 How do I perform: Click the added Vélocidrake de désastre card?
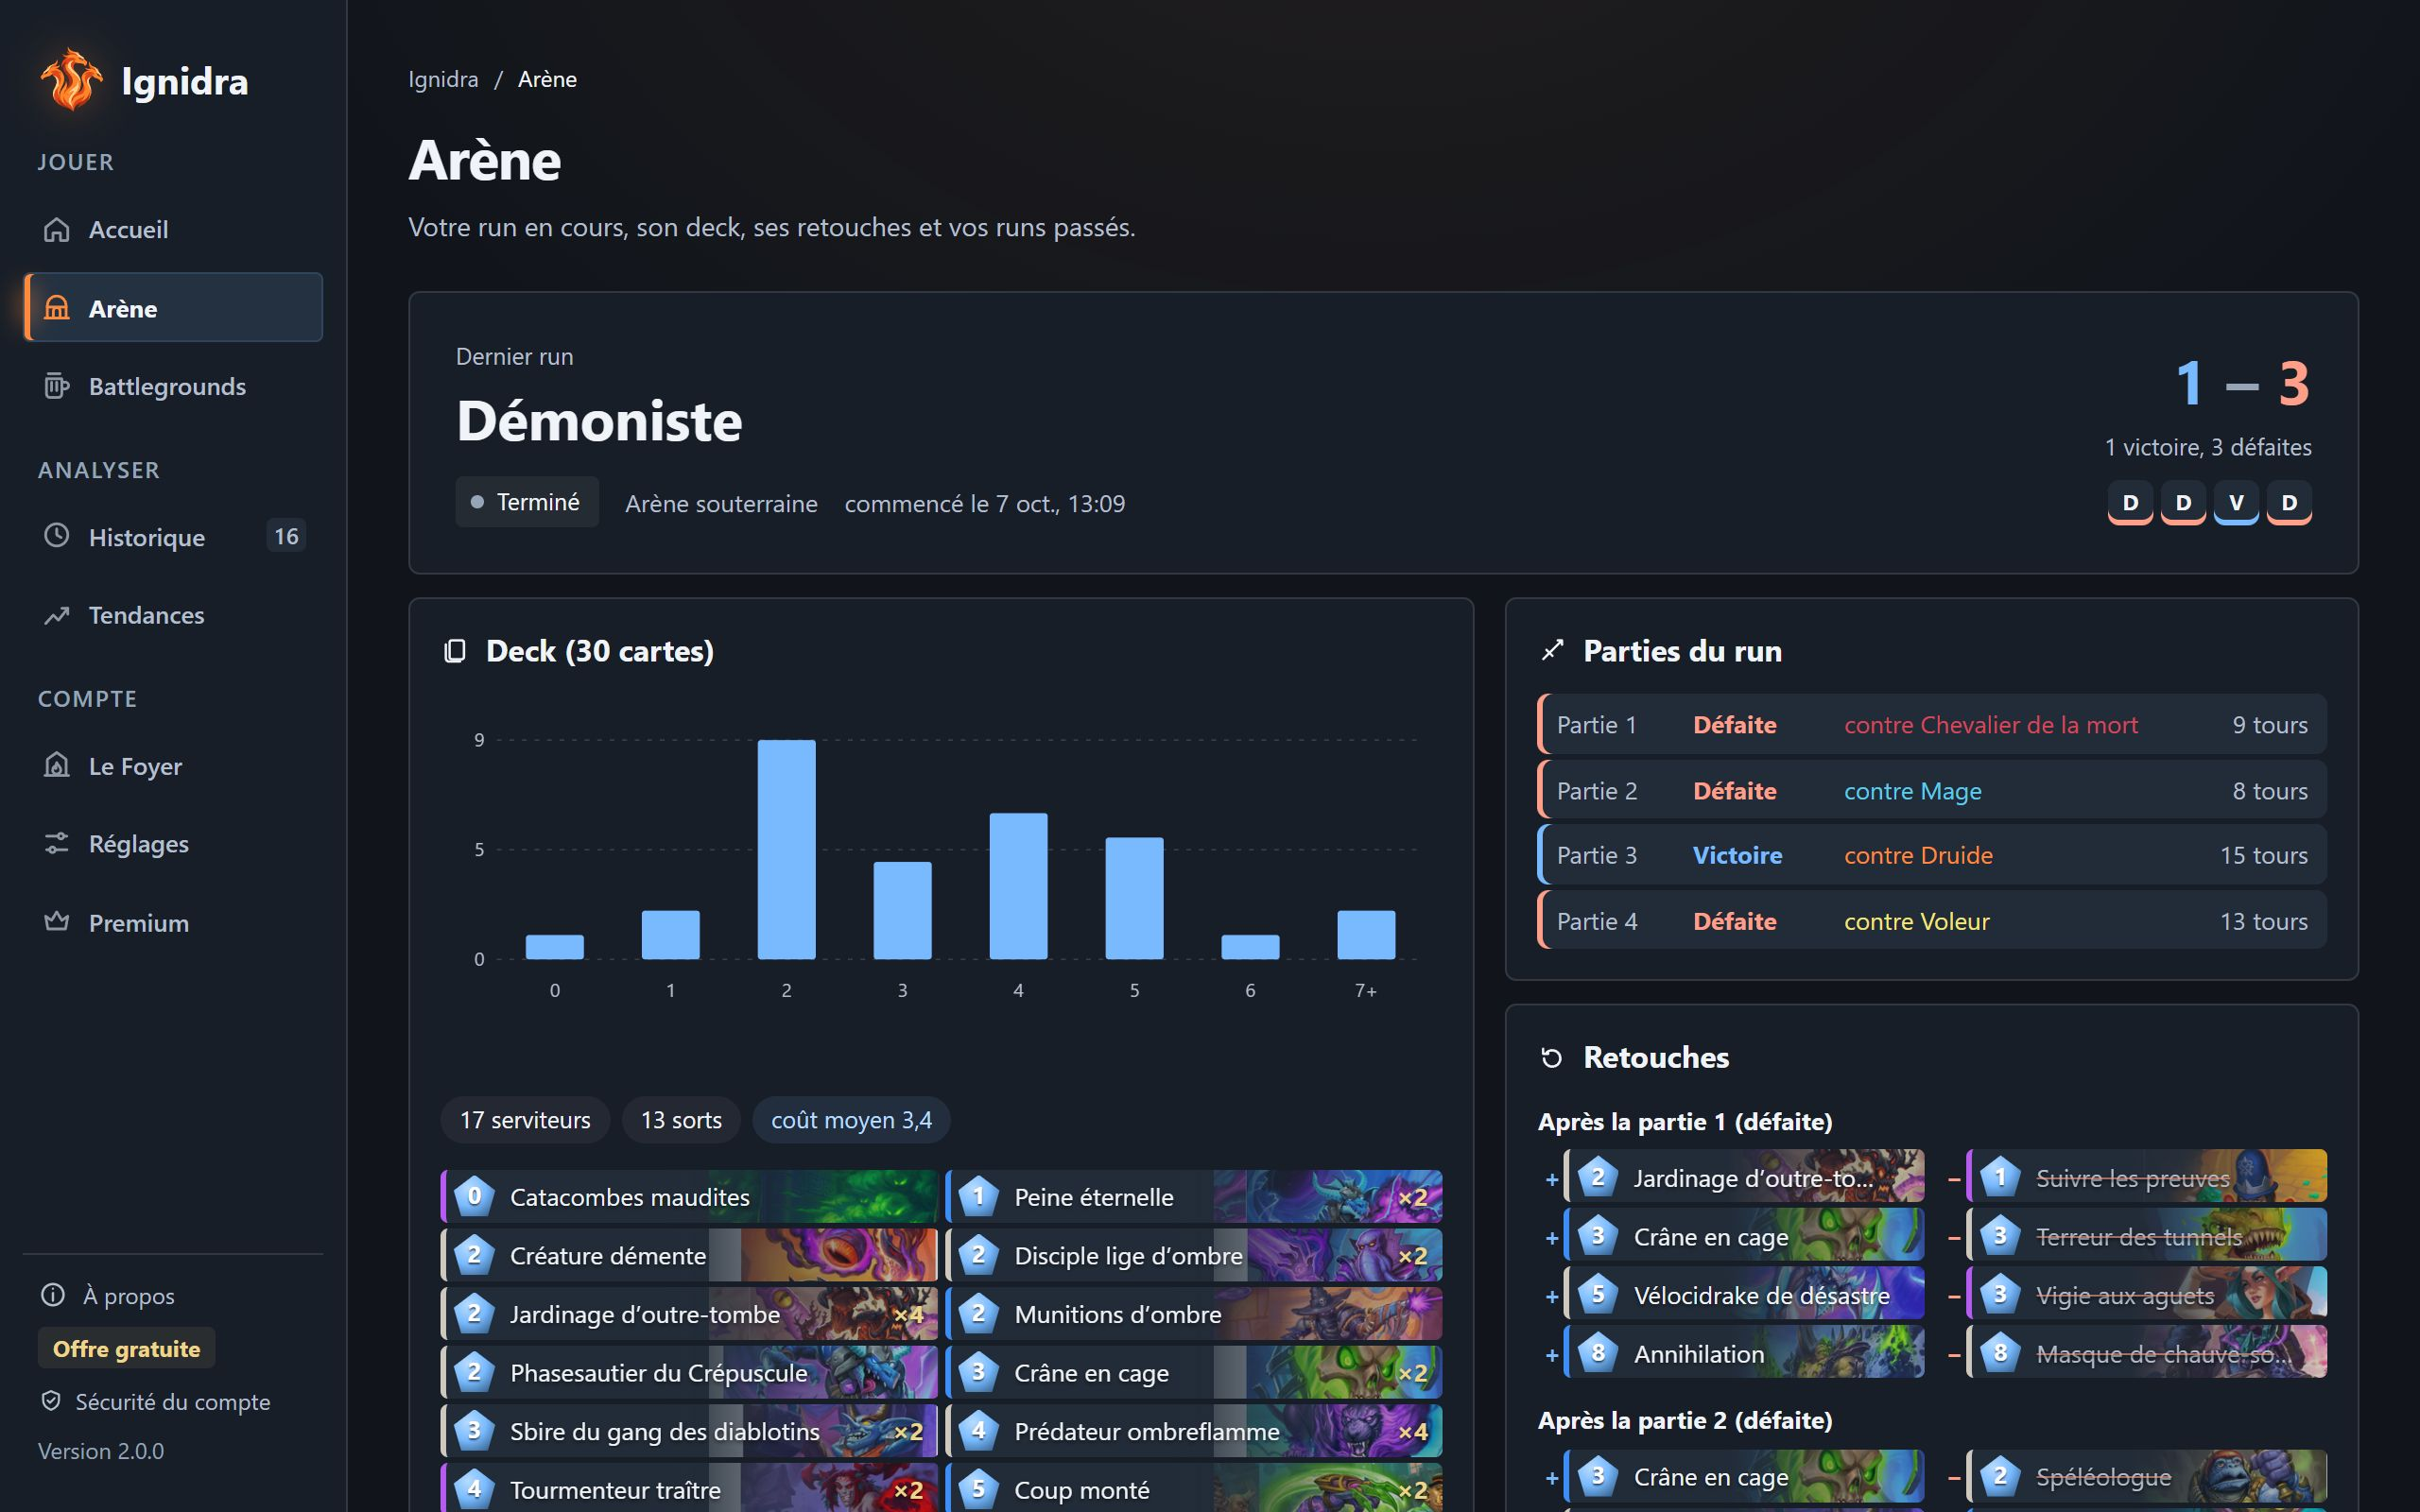(1744, 1294)
